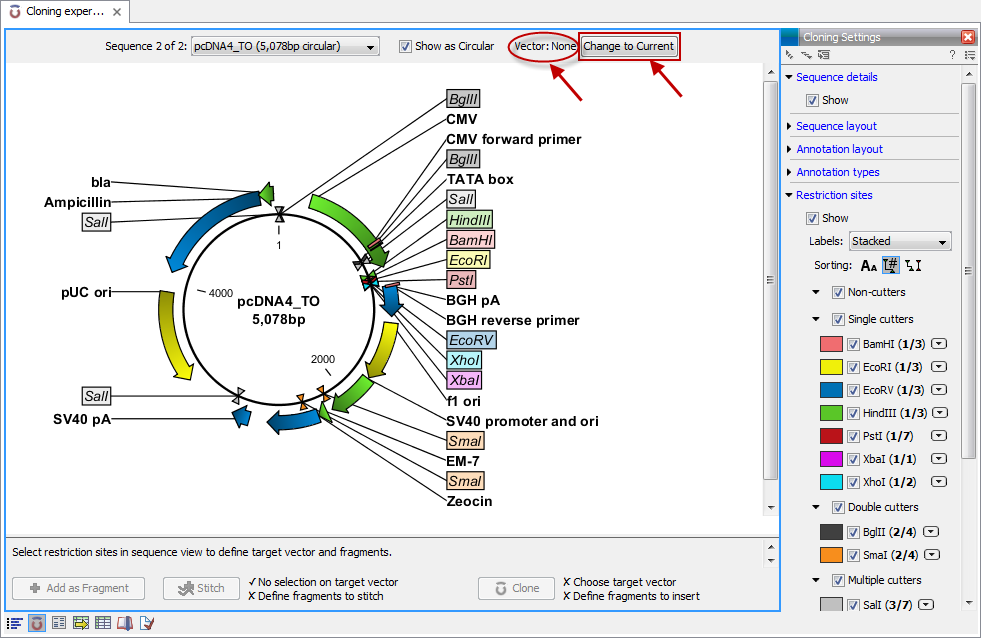
Task: Switch to circular sequence view icon
Action: point(37,623)
